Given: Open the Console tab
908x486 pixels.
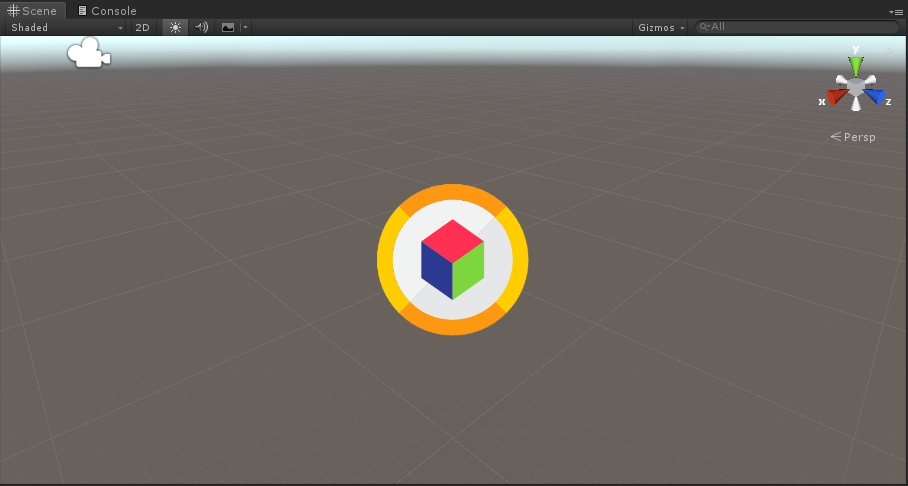Looking at the screenshot, I should pos(107,10).
